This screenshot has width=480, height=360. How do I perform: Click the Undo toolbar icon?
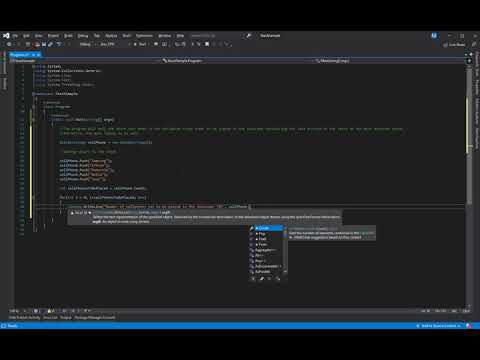(x=59, y=44)
